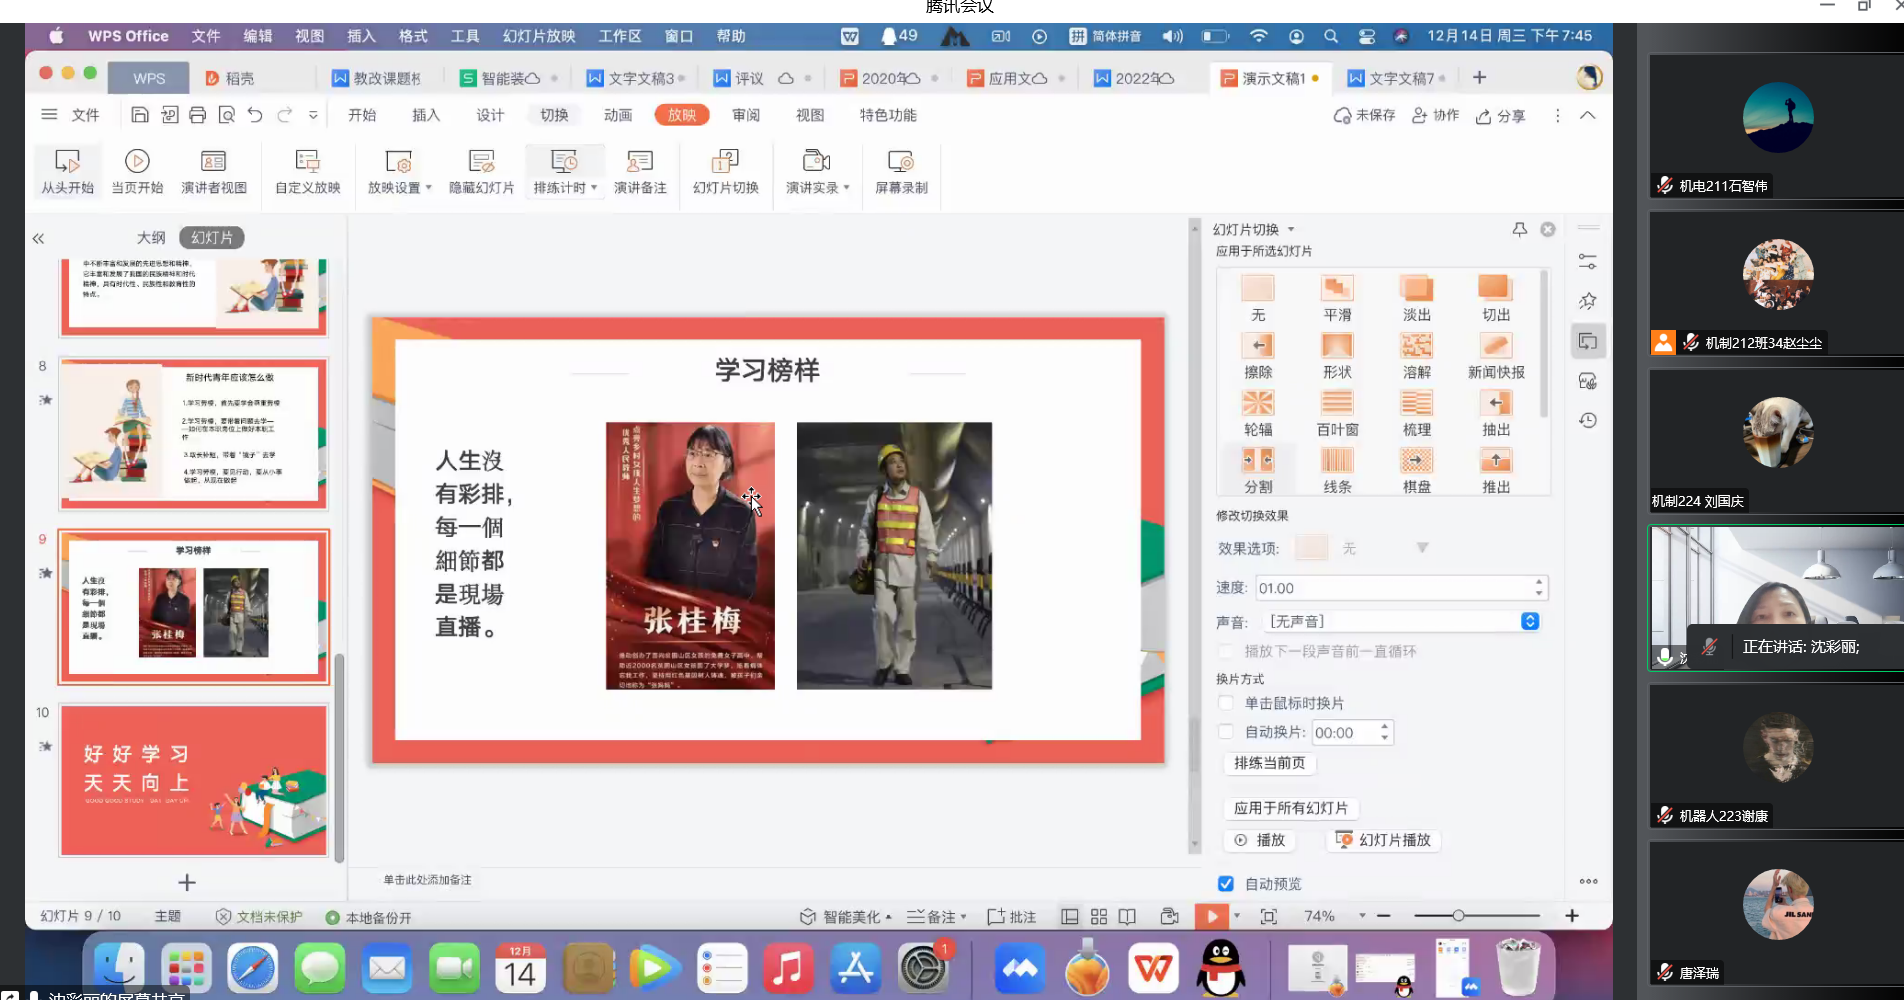Switch to the 动画 ribbon tab
The width and height of the screenshot is (1904, 1000).
pyautogui.click(x=618, y=115)
